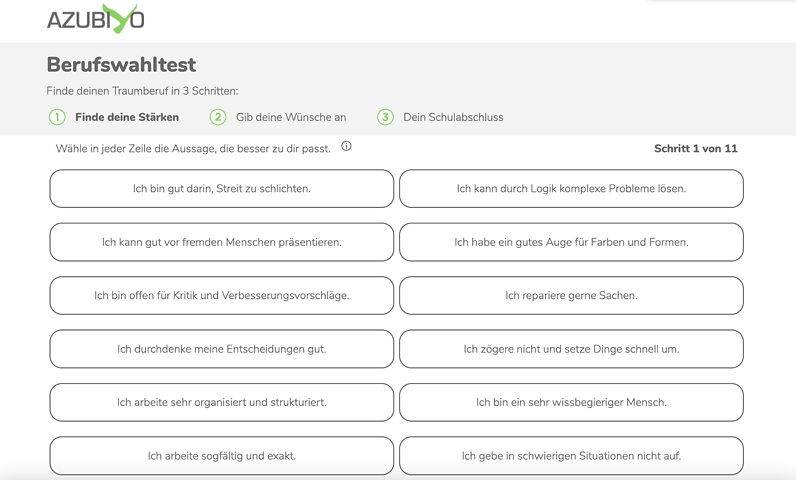796x480 pixels.
Task: Click the 'Berufswahltest' heading
Action: [x=121, y=65]
